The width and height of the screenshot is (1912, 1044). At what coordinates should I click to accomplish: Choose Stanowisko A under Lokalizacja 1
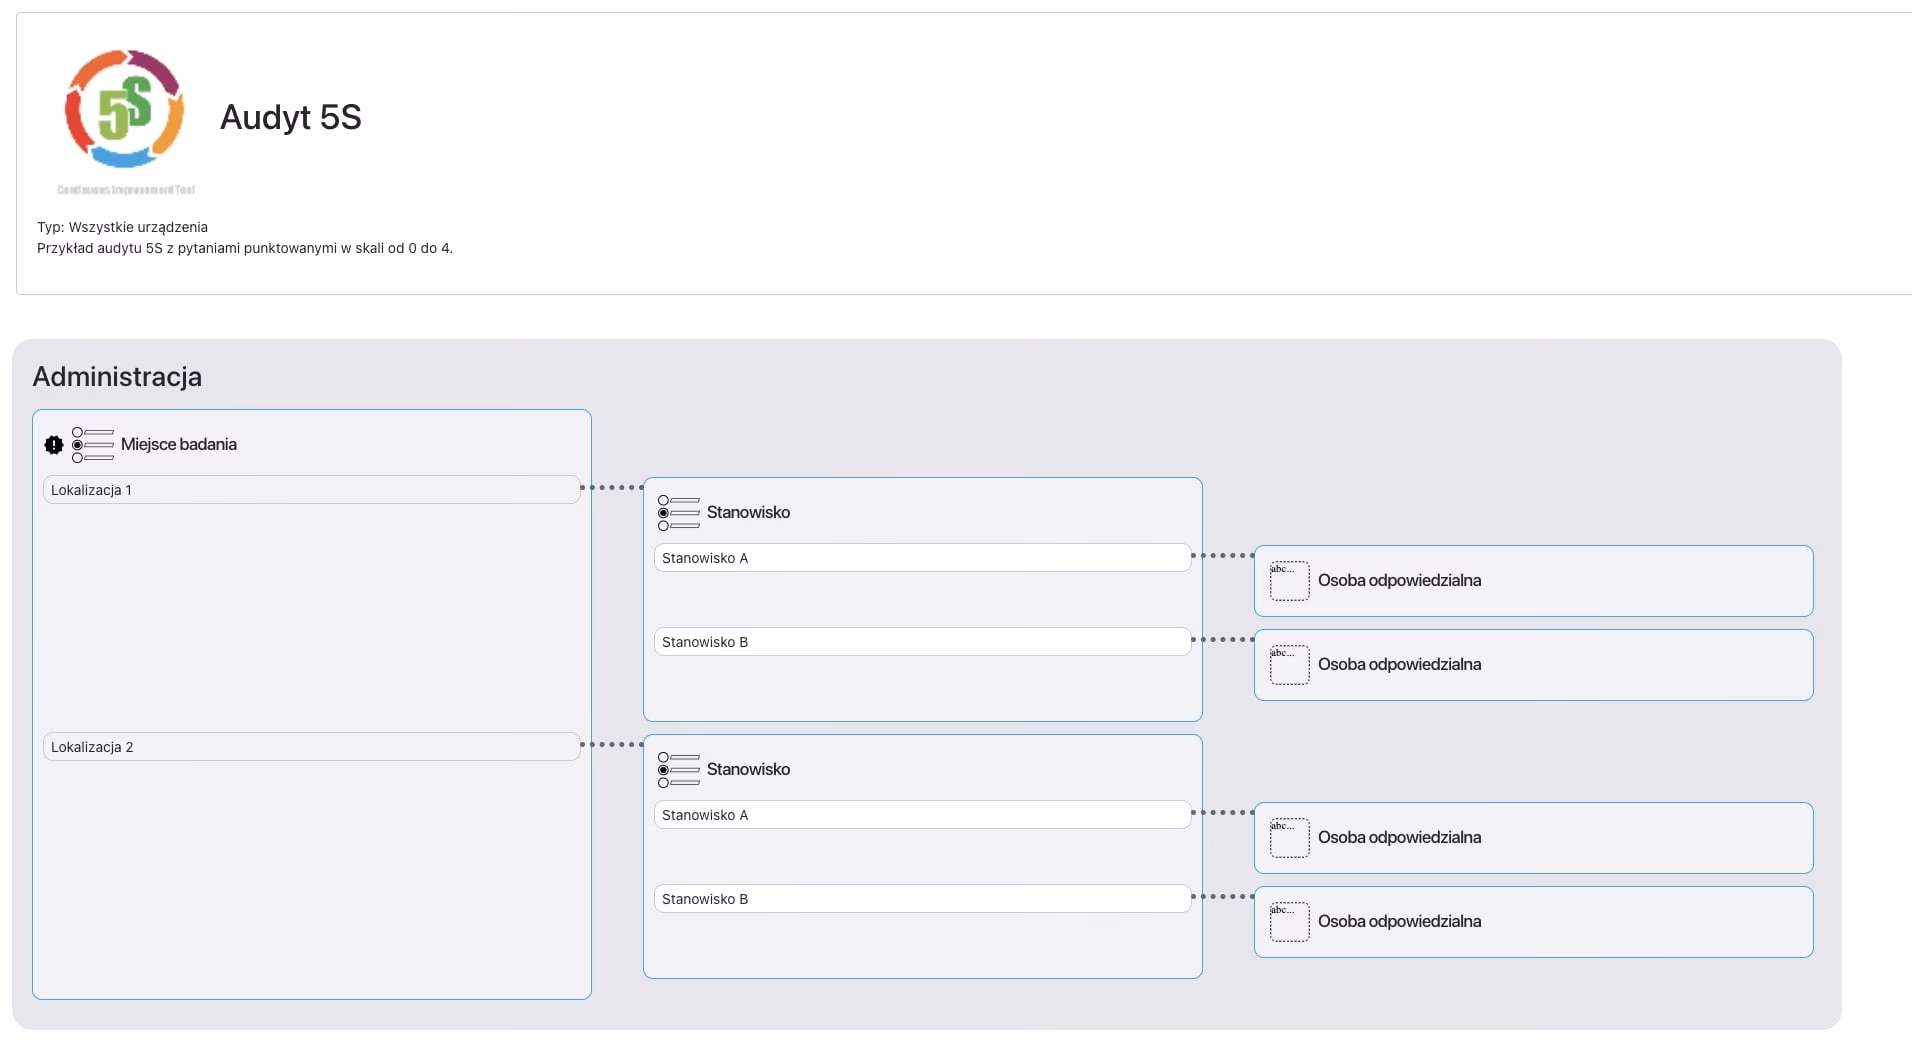(x=923, y=558)
